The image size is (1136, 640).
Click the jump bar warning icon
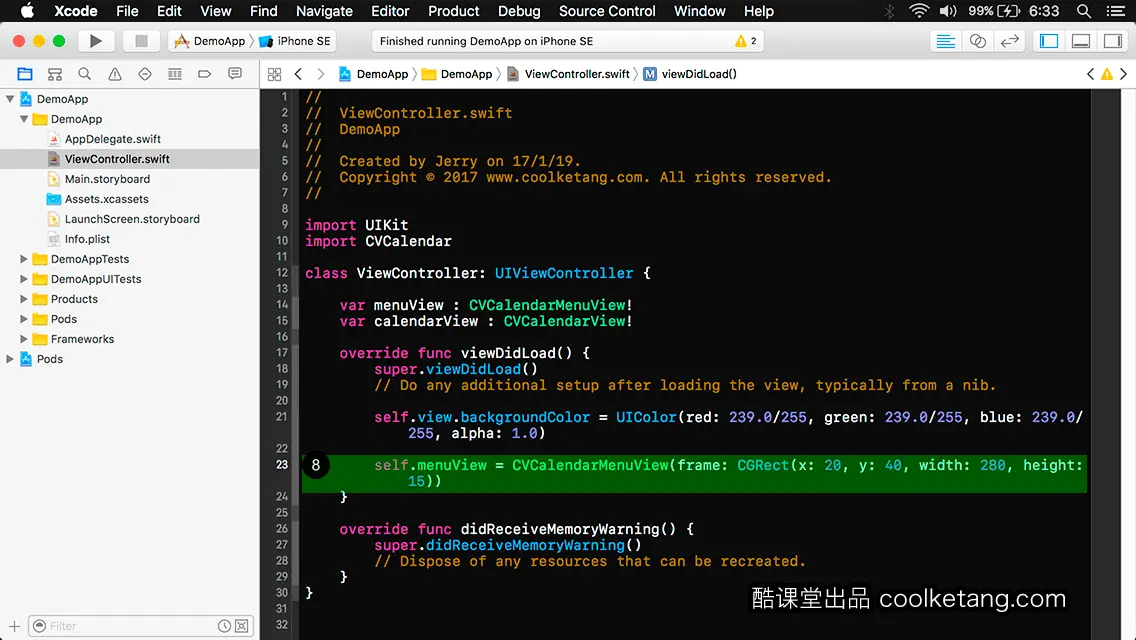(x=1107, y=74)
